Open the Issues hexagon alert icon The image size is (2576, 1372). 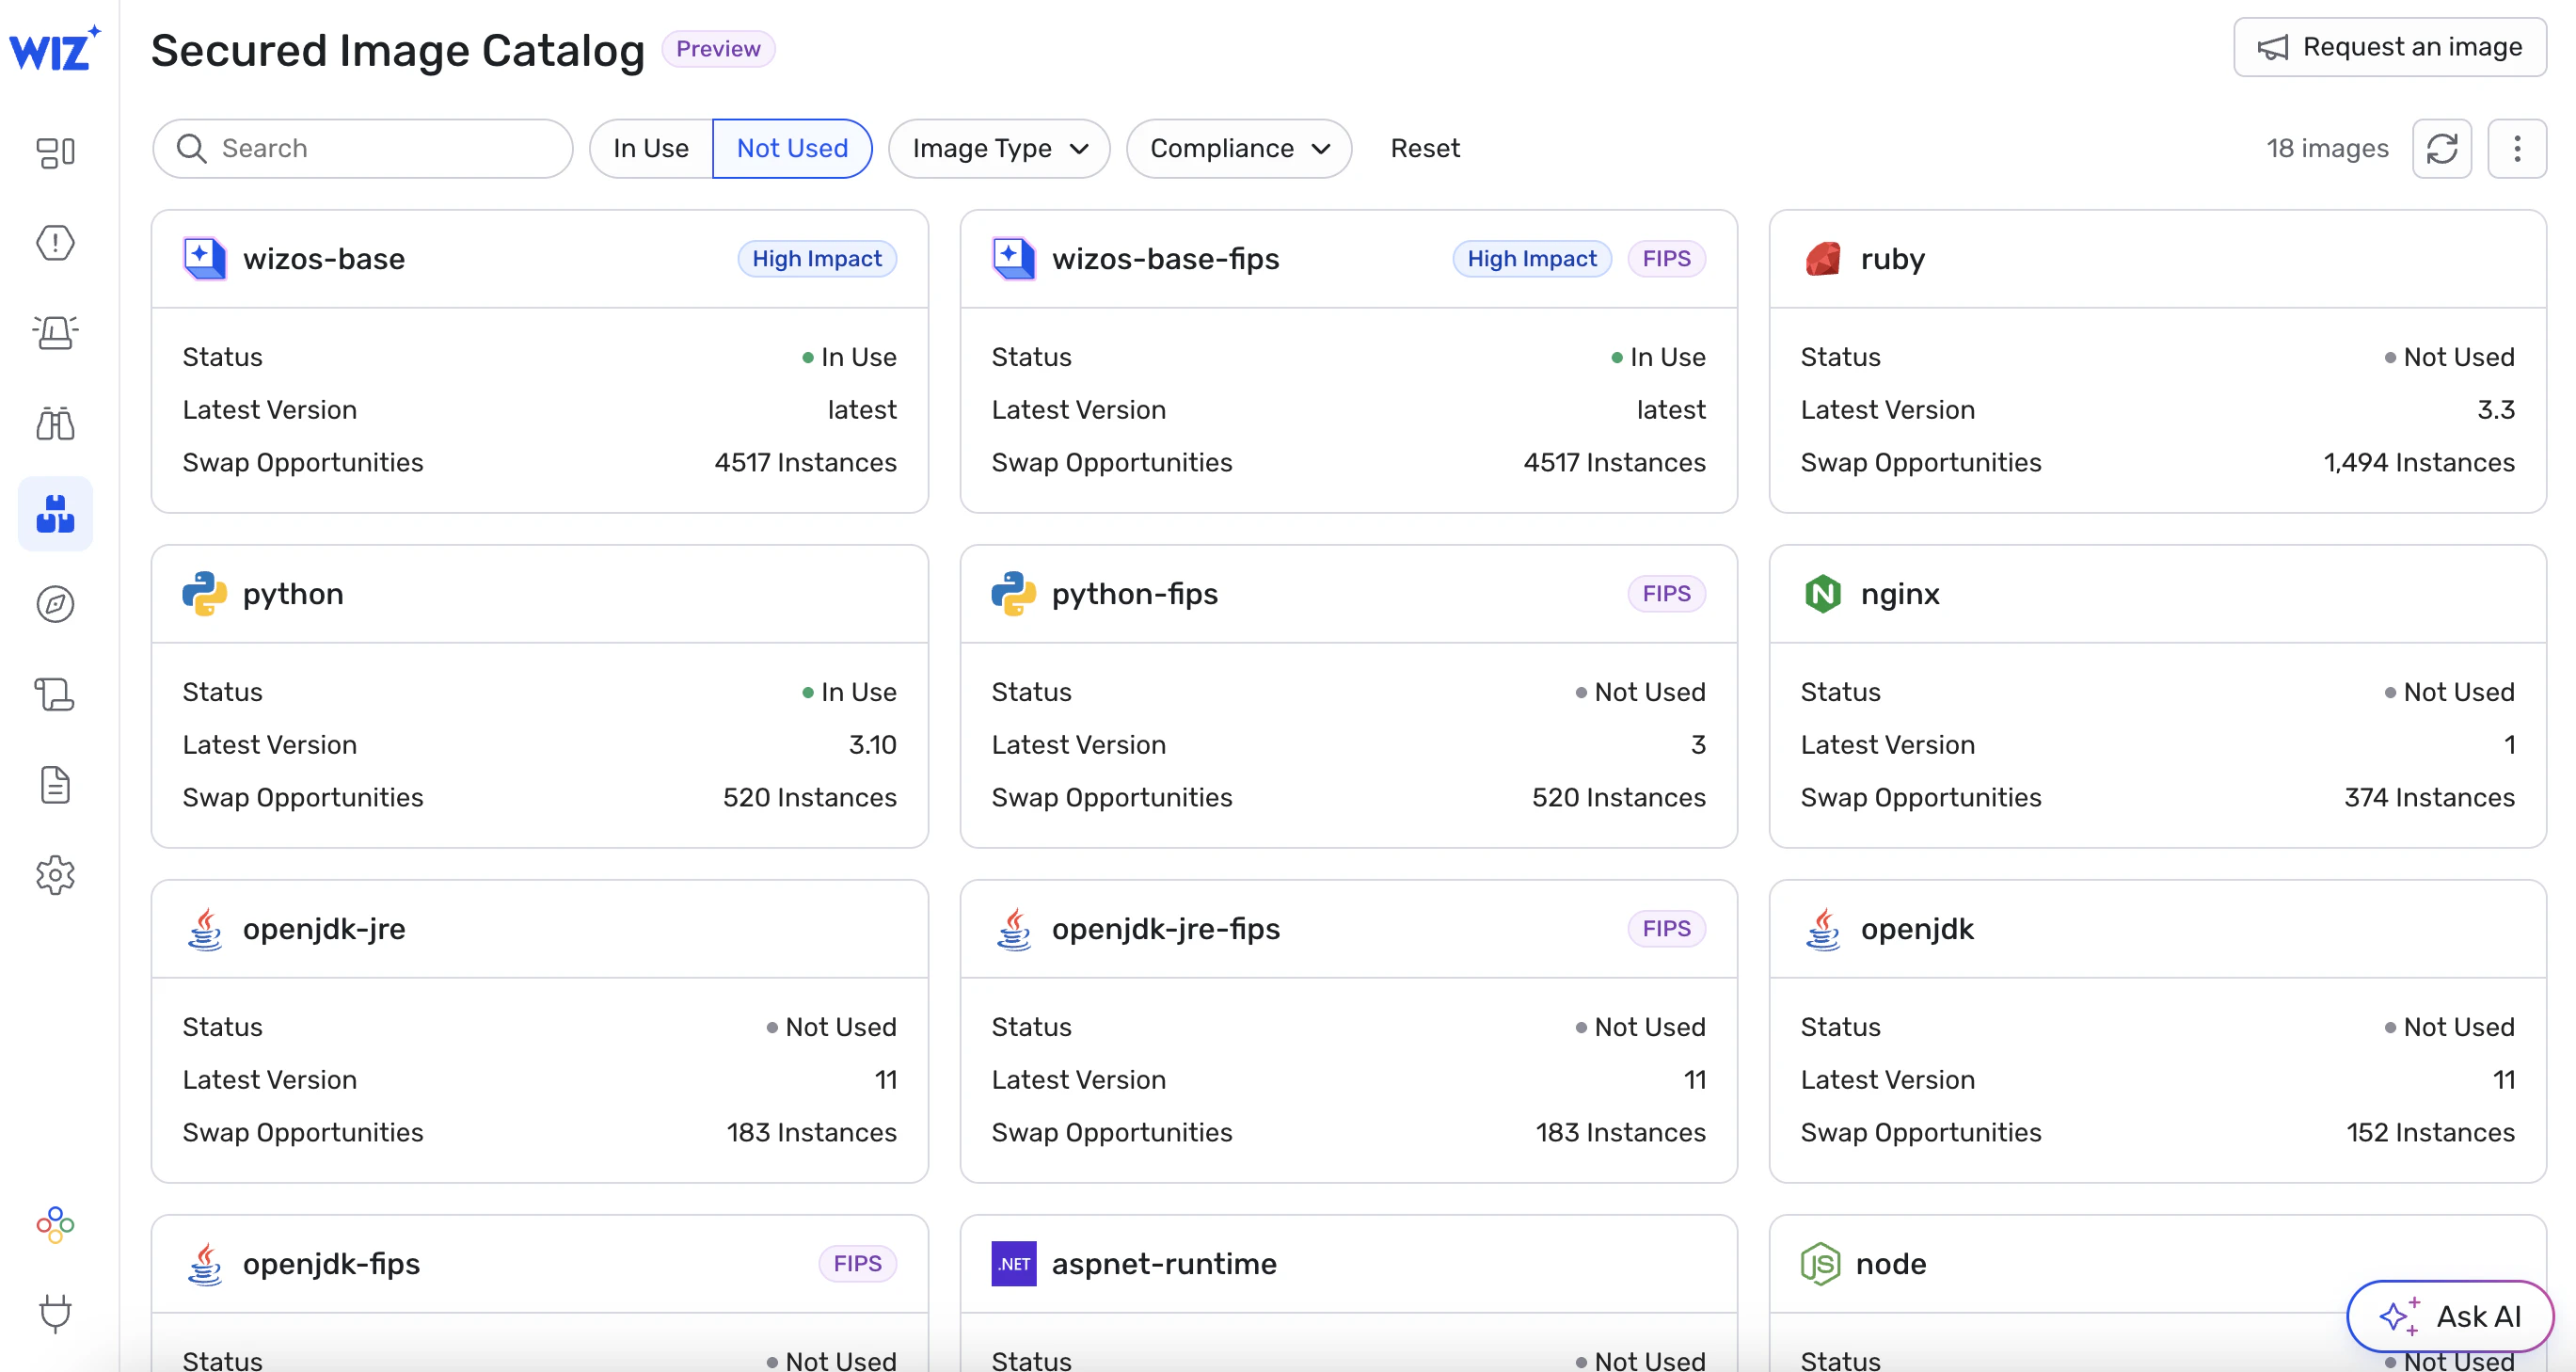click(55, 243)
